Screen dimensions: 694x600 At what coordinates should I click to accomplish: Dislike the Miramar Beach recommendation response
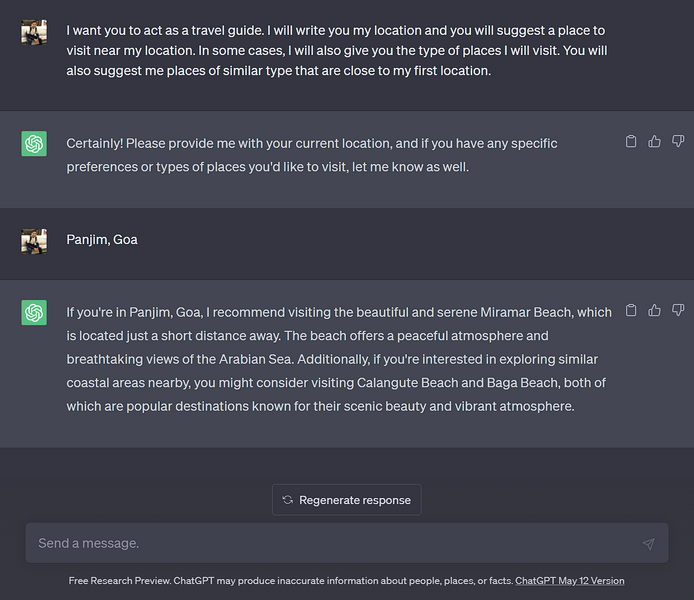(x=678, y=311)
